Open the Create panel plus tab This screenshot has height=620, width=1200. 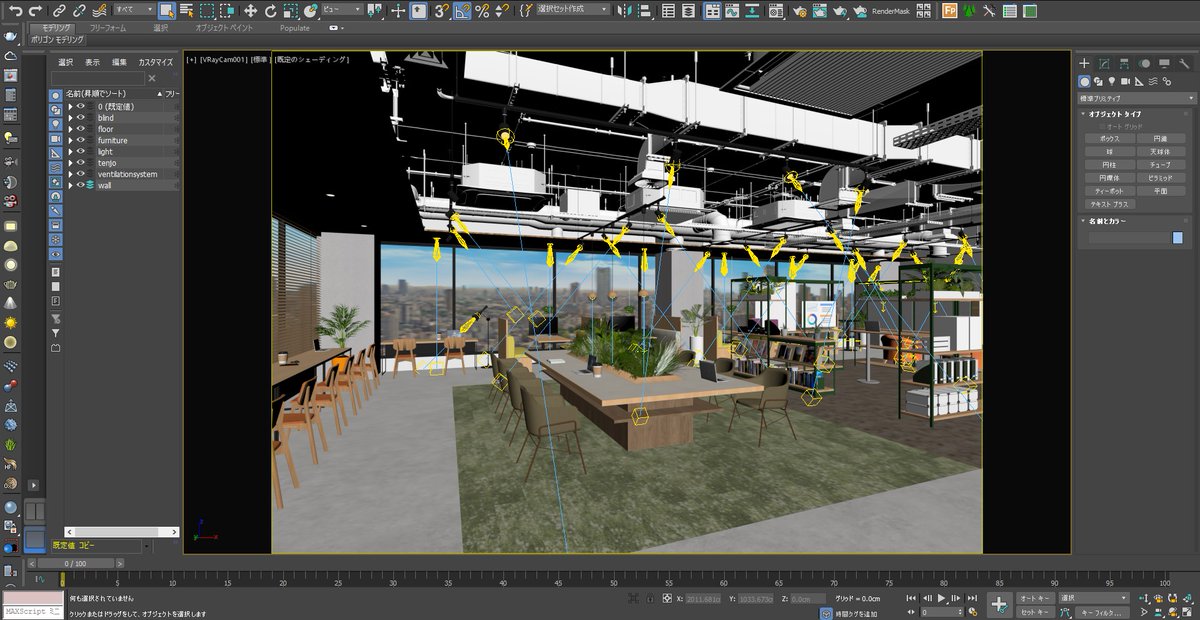click(x=1084, y=64)
